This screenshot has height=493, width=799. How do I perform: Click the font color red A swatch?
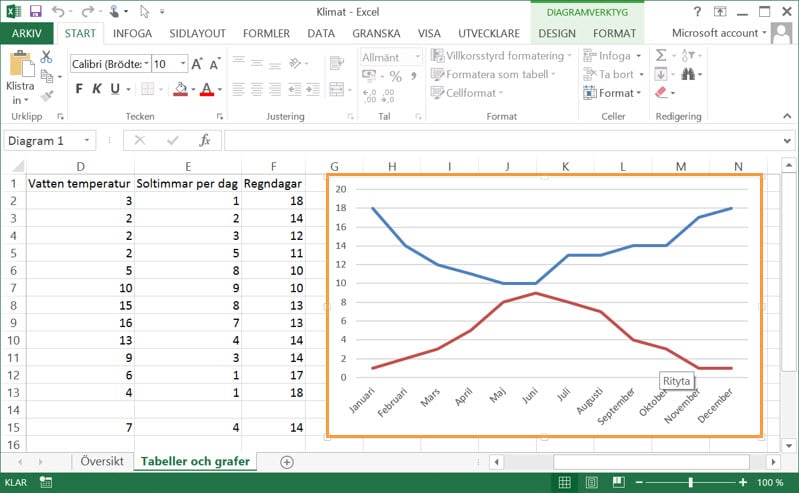(x=207, y=89)
